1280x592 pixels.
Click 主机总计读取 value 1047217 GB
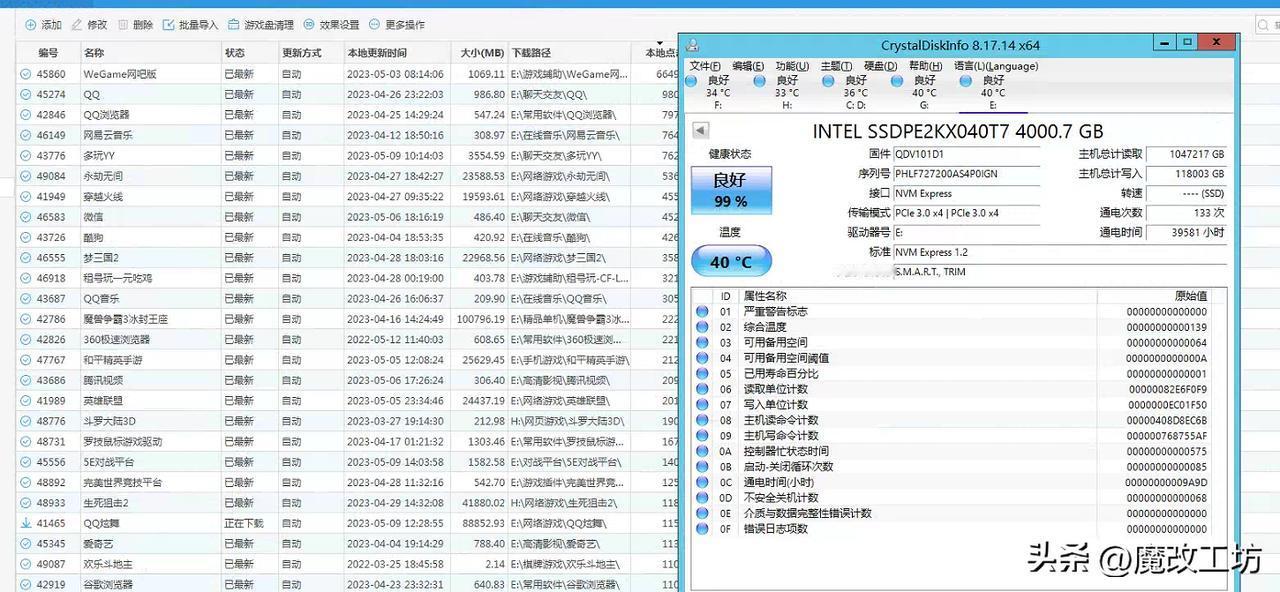pyautogui.click(x=1185, y=154)
